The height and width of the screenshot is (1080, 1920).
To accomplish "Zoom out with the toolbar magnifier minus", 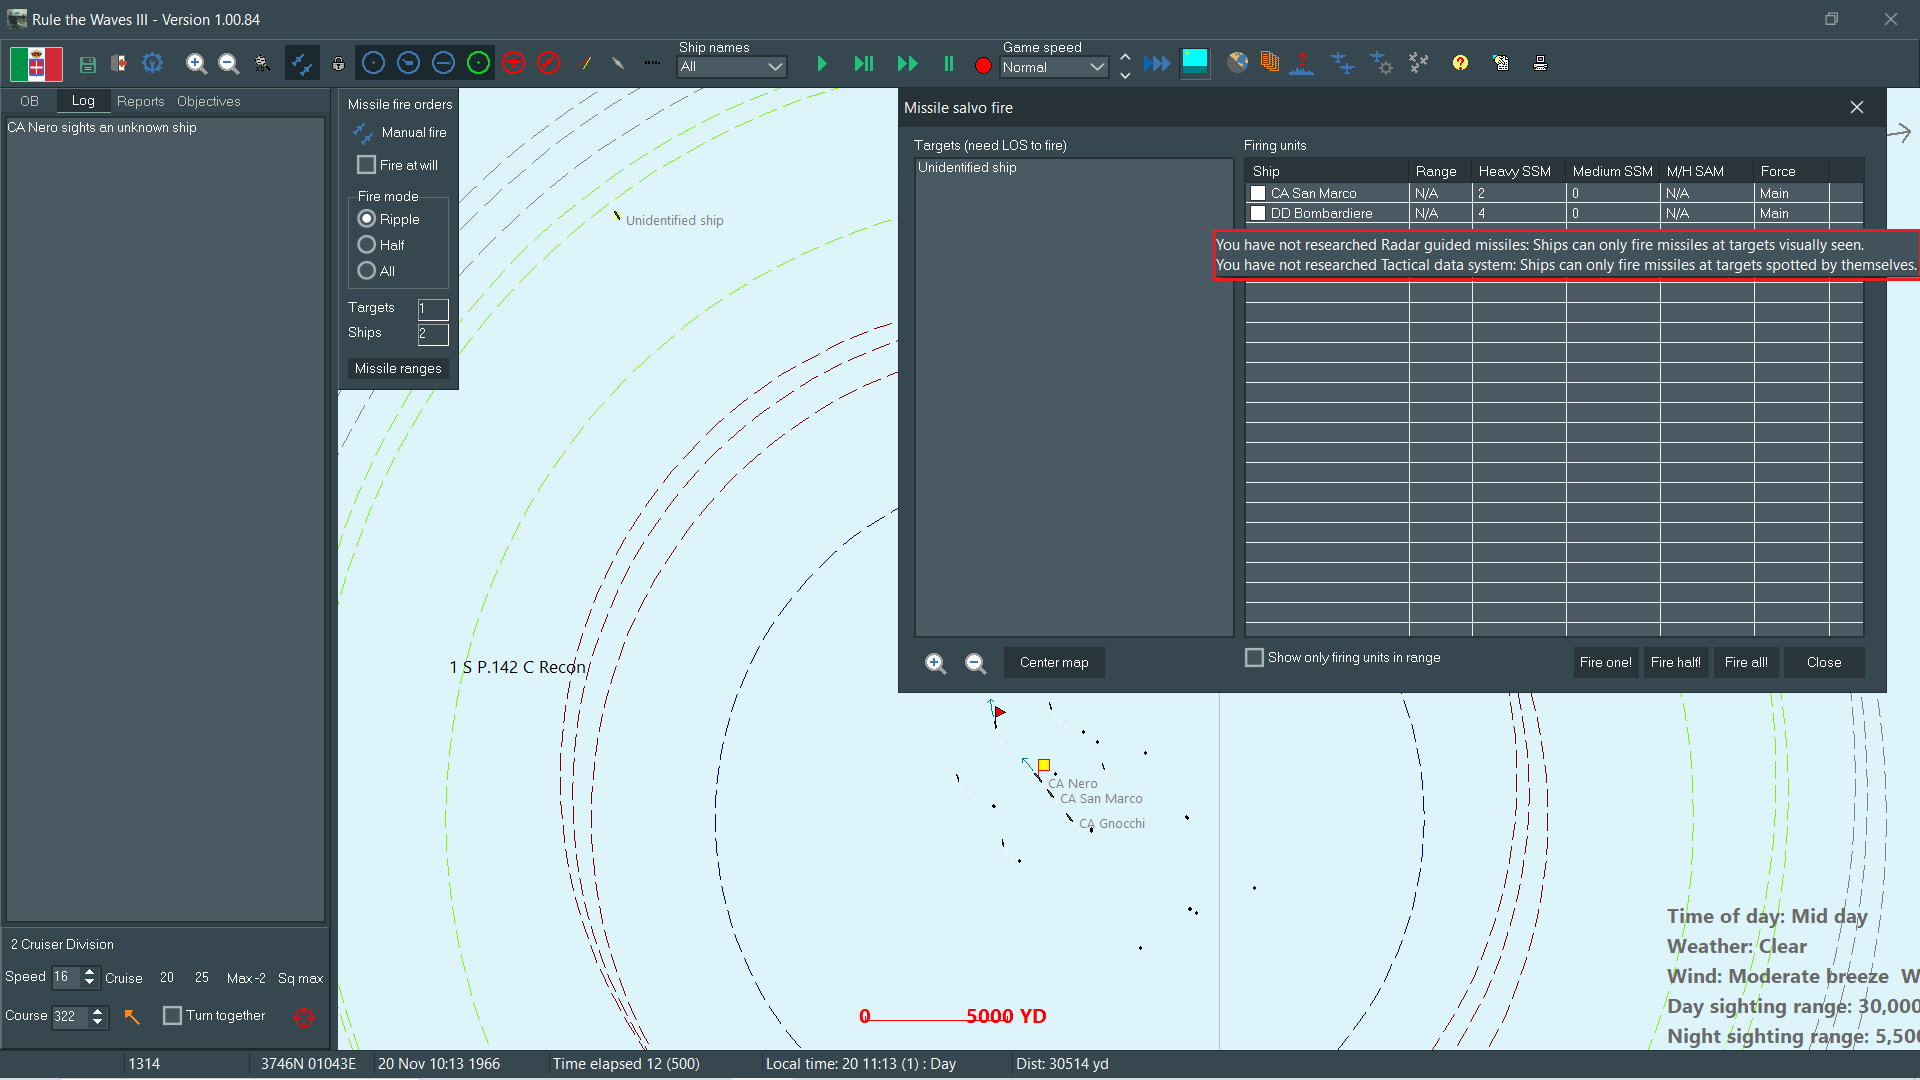I will 228,64.
